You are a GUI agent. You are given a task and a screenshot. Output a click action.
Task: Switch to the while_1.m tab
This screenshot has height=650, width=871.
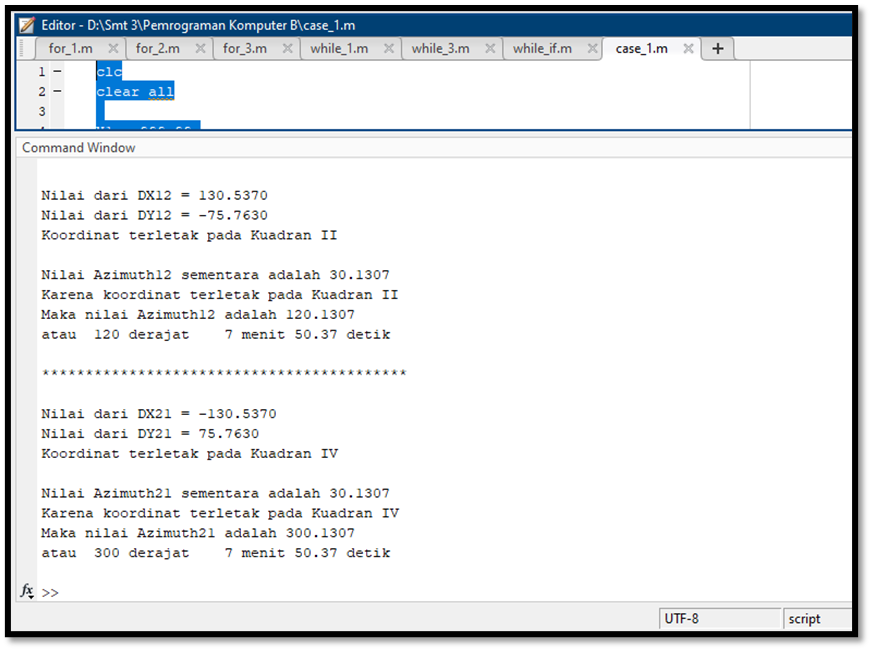pyautogui.click(x=339, y=49)
